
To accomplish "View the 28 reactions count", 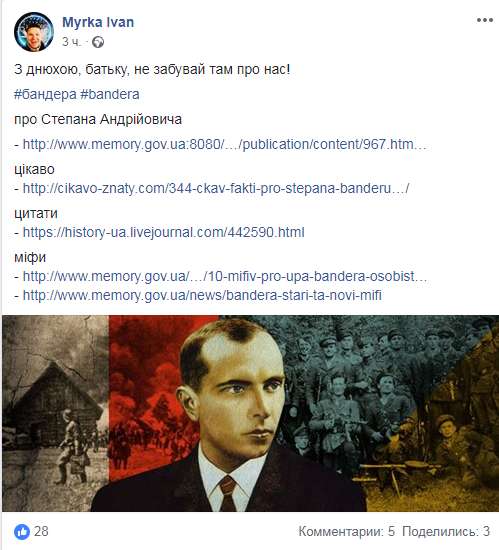I will [41, 532].
